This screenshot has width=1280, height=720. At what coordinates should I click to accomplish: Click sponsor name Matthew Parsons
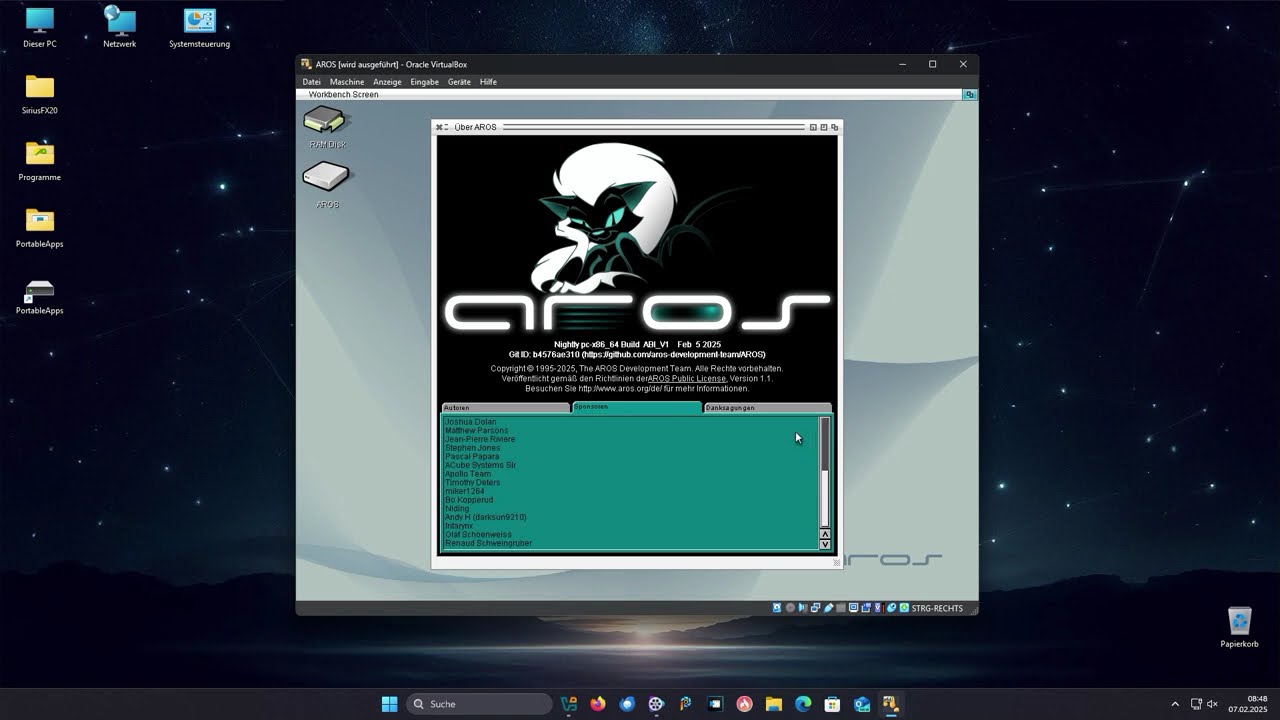(476, 430)
